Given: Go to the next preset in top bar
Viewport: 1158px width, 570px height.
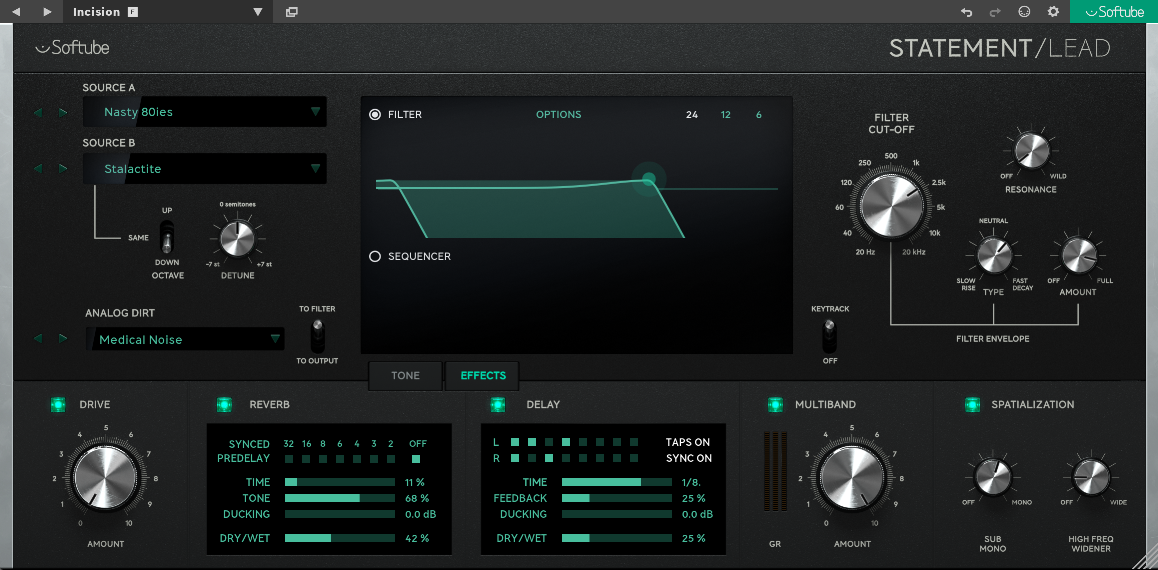Looking at the screenshot, I should [x=47, y=12].
